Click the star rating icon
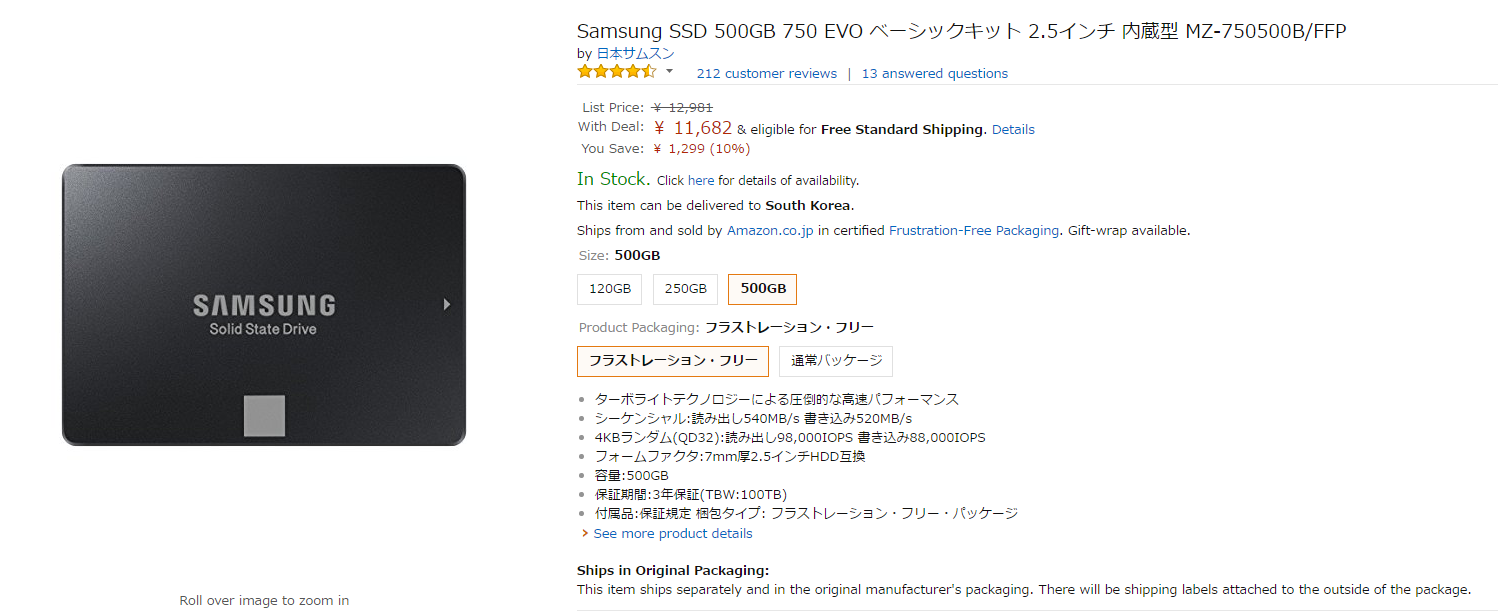Screen dimensions: 1498x615 coord(616,72)
